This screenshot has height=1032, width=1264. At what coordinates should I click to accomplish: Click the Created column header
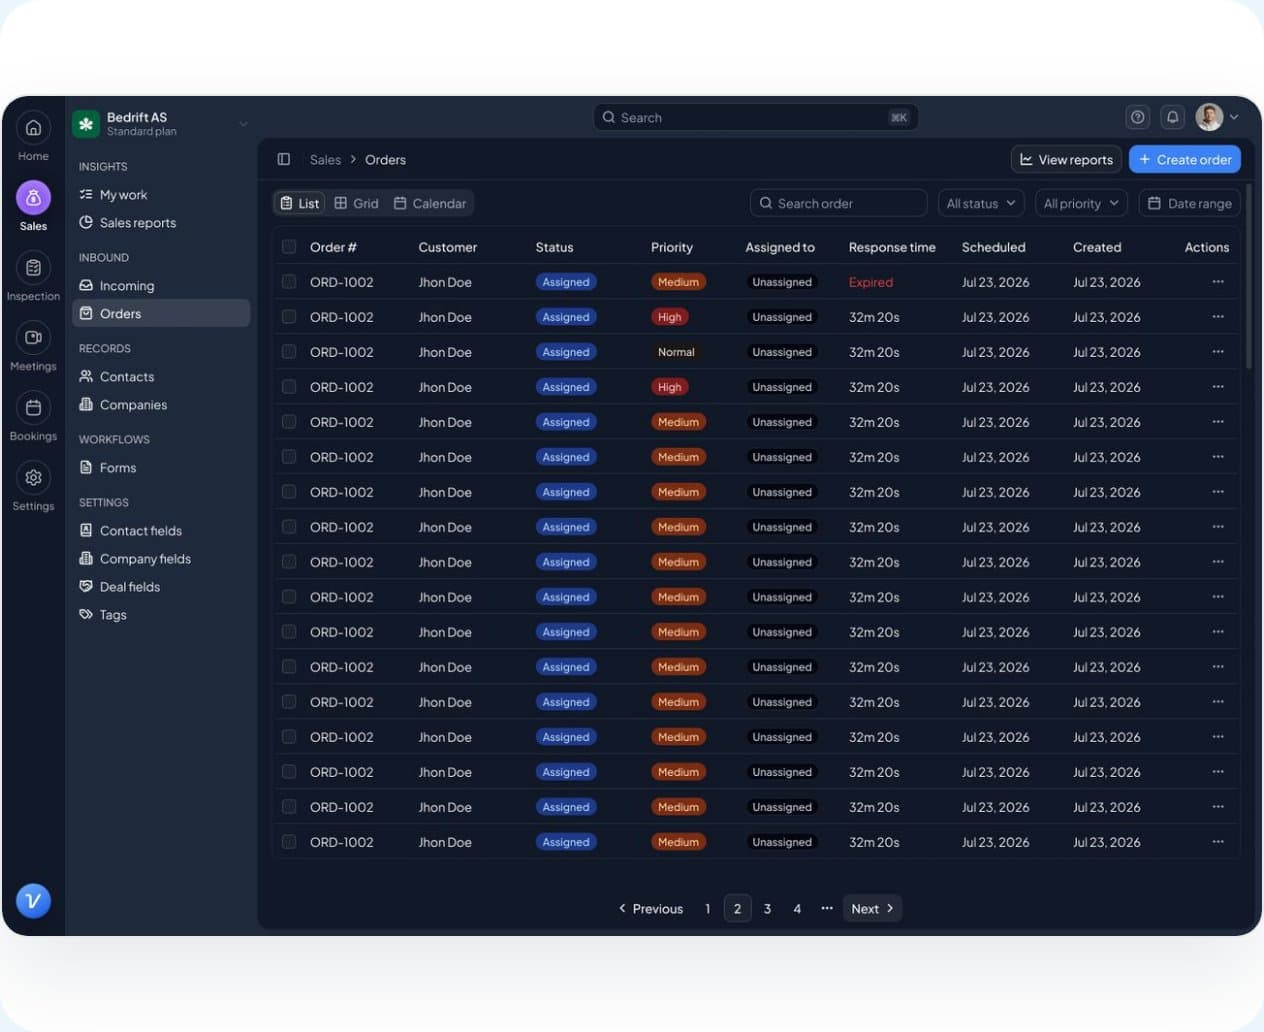click(1097, 247)
